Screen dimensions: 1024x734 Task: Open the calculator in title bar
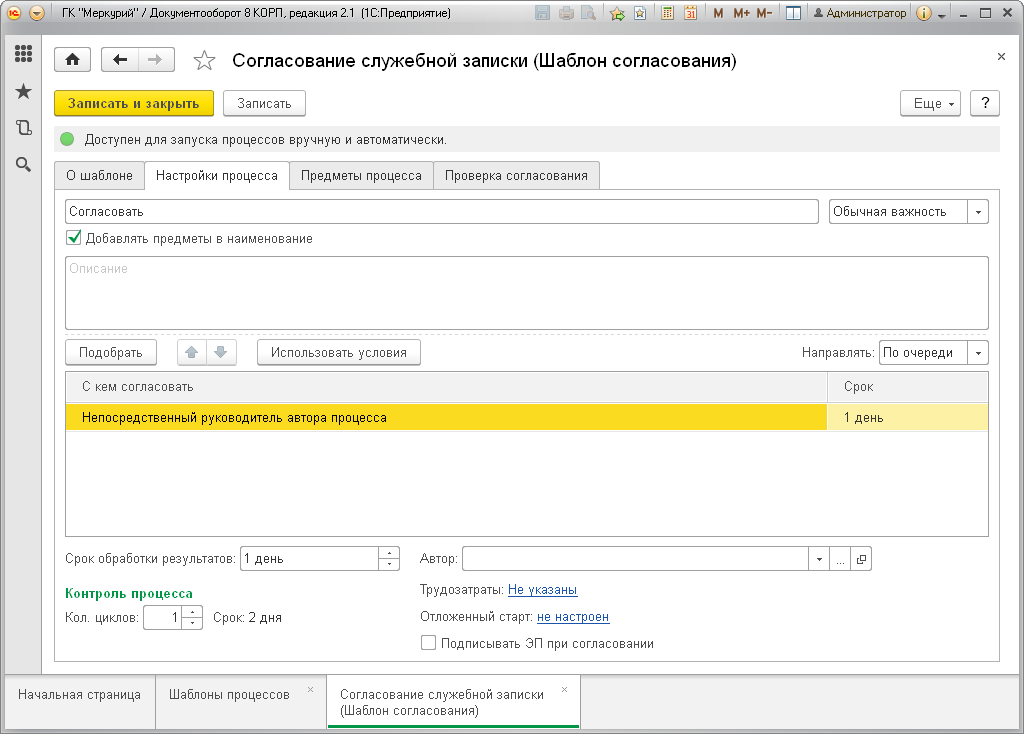[x=667, y=13]
